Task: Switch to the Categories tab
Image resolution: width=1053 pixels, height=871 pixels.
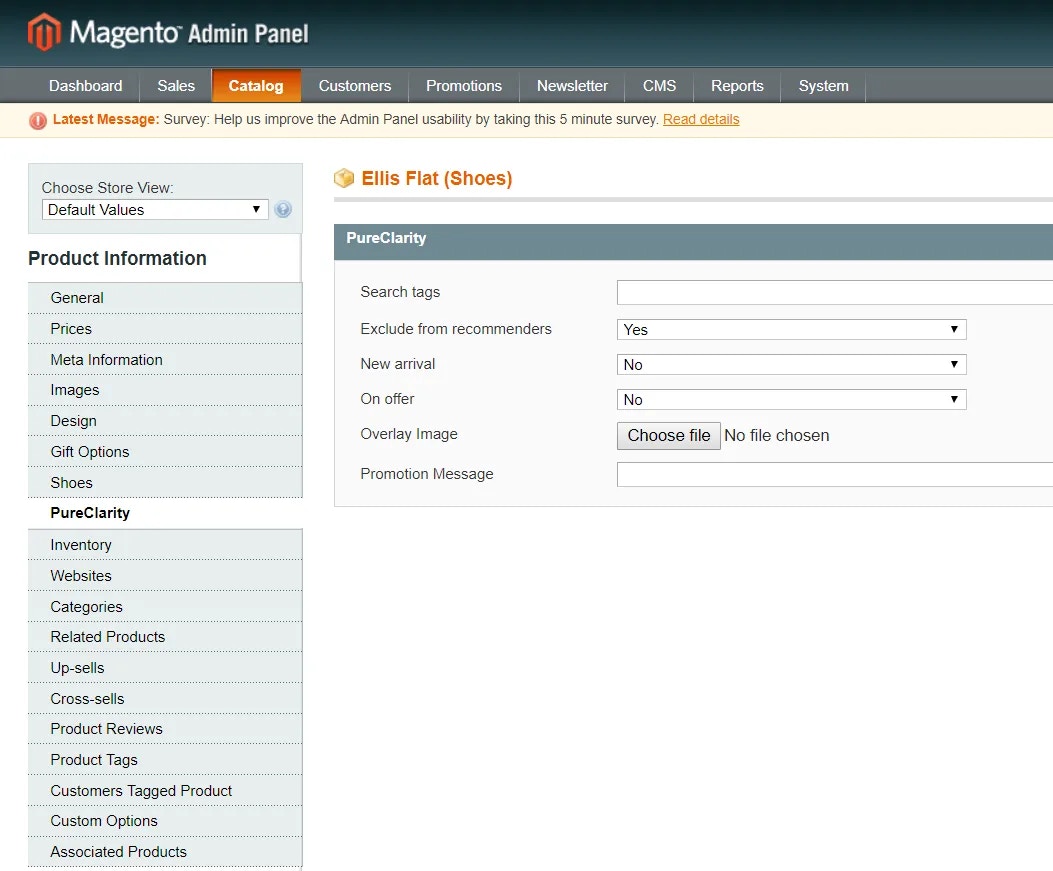Action: click(165, 606)
